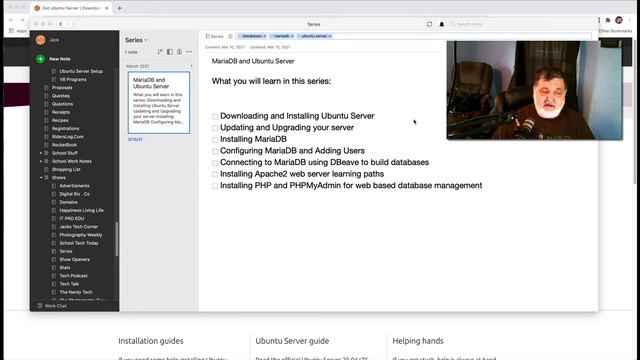This screenshot has height=360, width=640.
Task: Open the Digital Biz . Co notebook
Action: [x=75, y=194]
